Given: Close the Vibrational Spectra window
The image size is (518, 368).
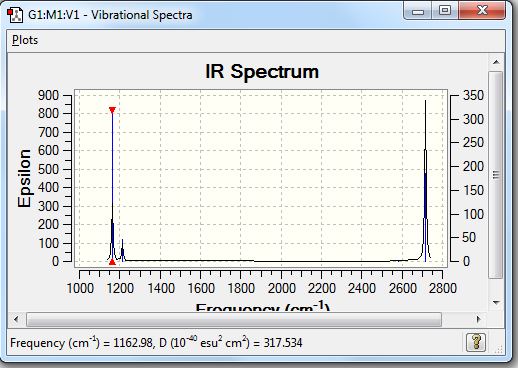Looking at the screenshot, I should [482, 11].
